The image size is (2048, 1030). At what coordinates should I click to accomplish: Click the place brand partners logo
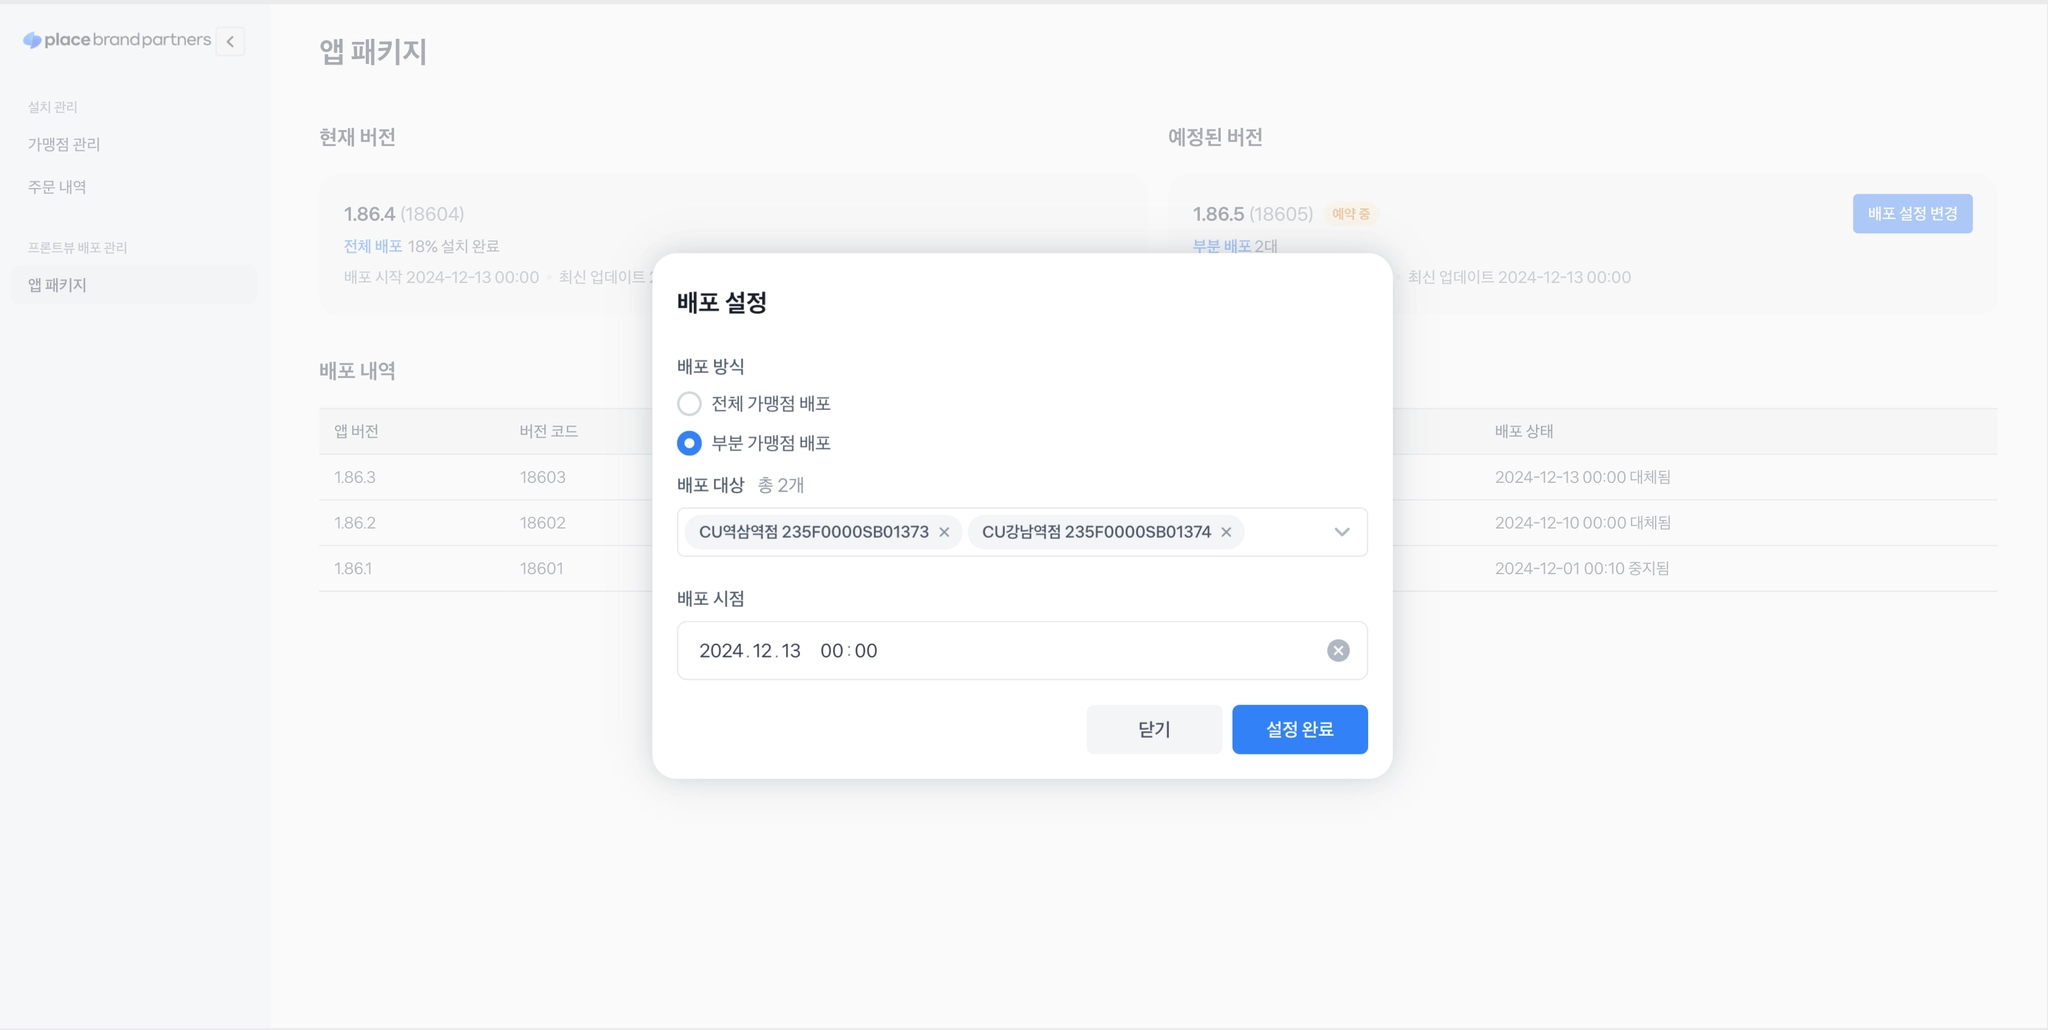117,40
